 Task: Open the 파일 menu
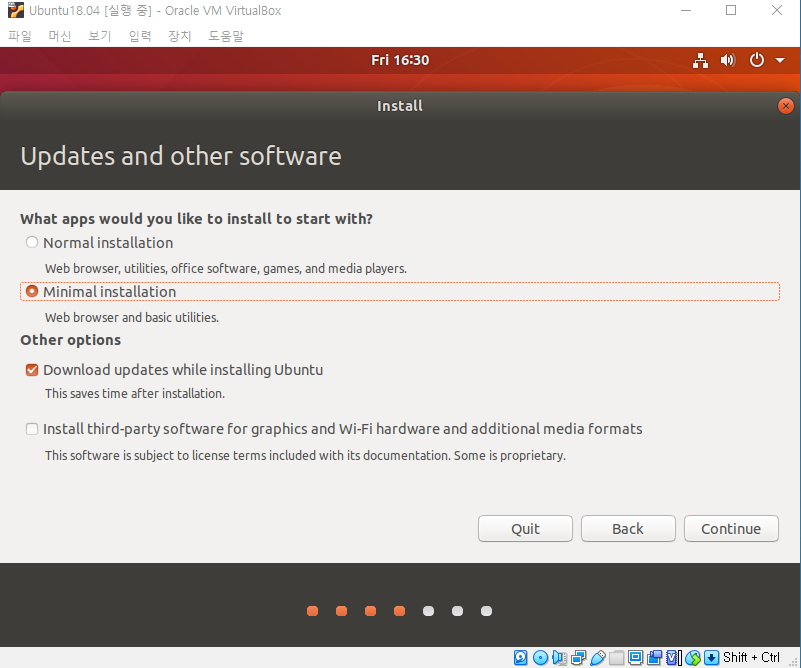[20, 36]
